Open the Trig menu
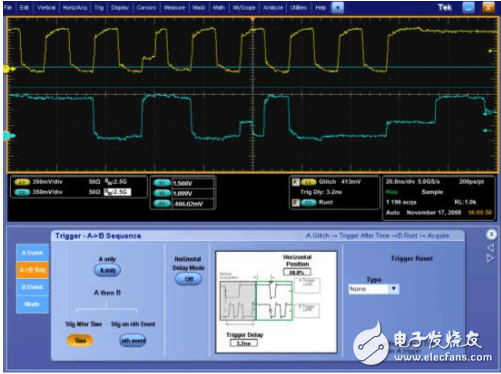 99,7
